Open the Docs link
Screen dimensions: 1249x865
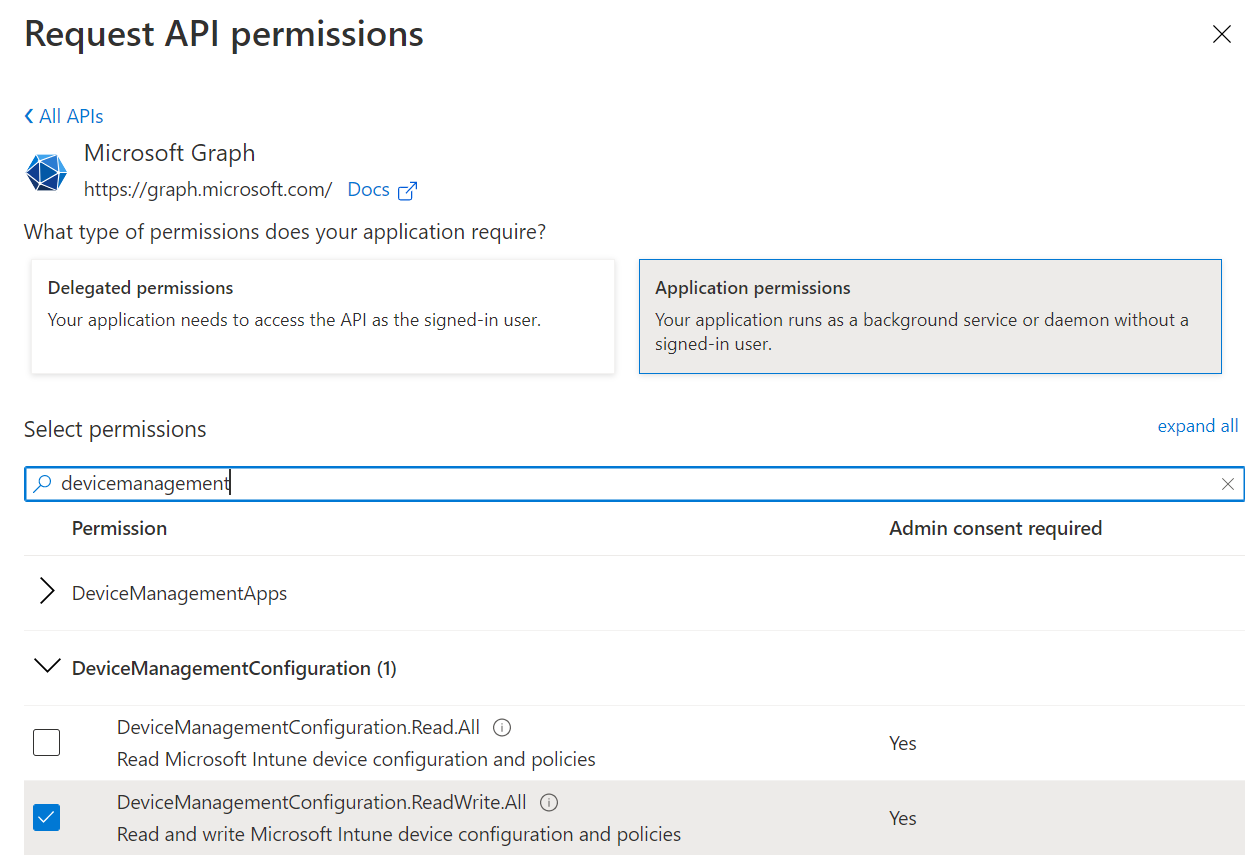pyautogui.click(x=368, y=190)
